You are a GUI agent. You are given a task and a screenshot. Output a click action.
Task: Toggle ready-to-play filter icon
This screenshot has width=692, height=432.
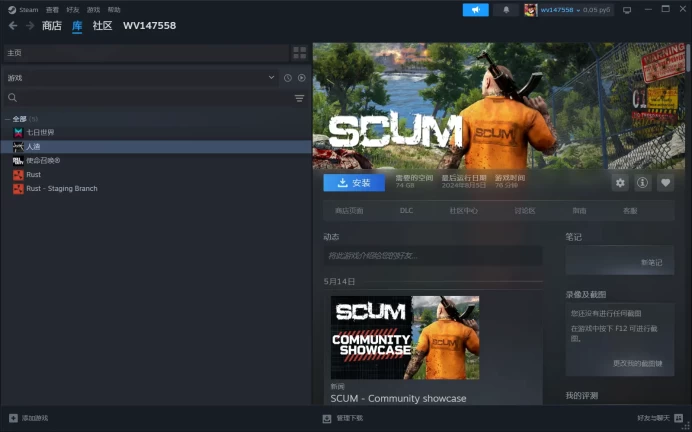tap(301, 78)
